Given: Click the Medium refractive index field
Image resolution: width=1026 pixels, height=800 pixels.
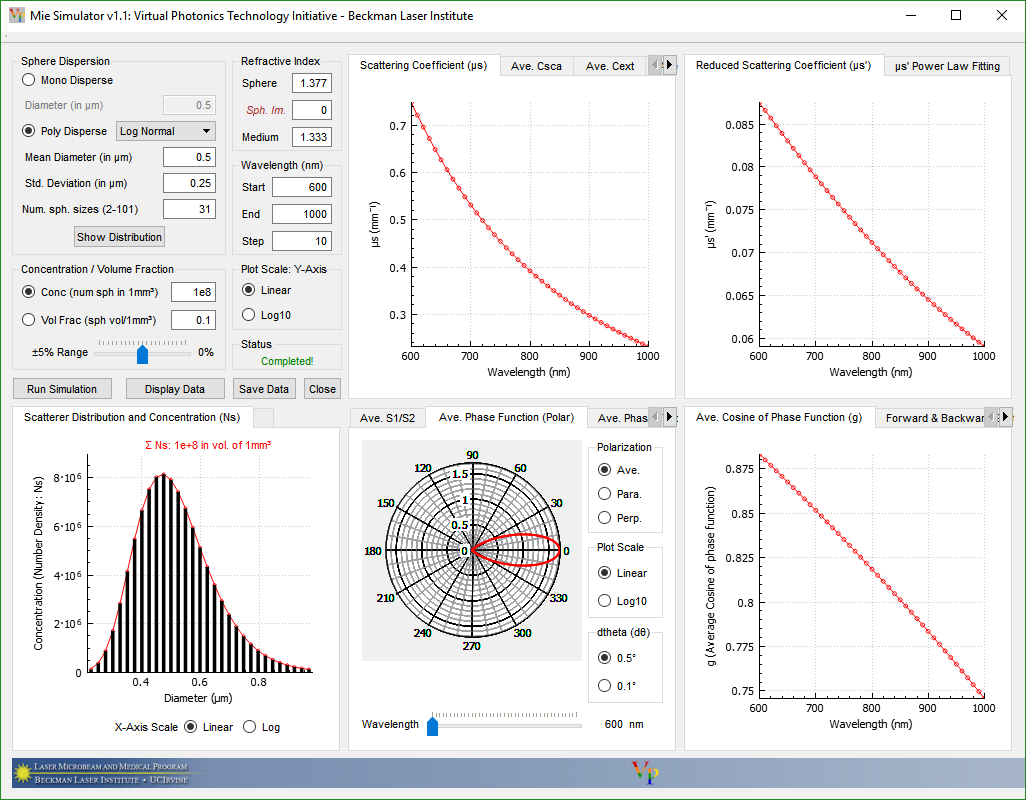Looking at the screenshot, I should point(312,137).
